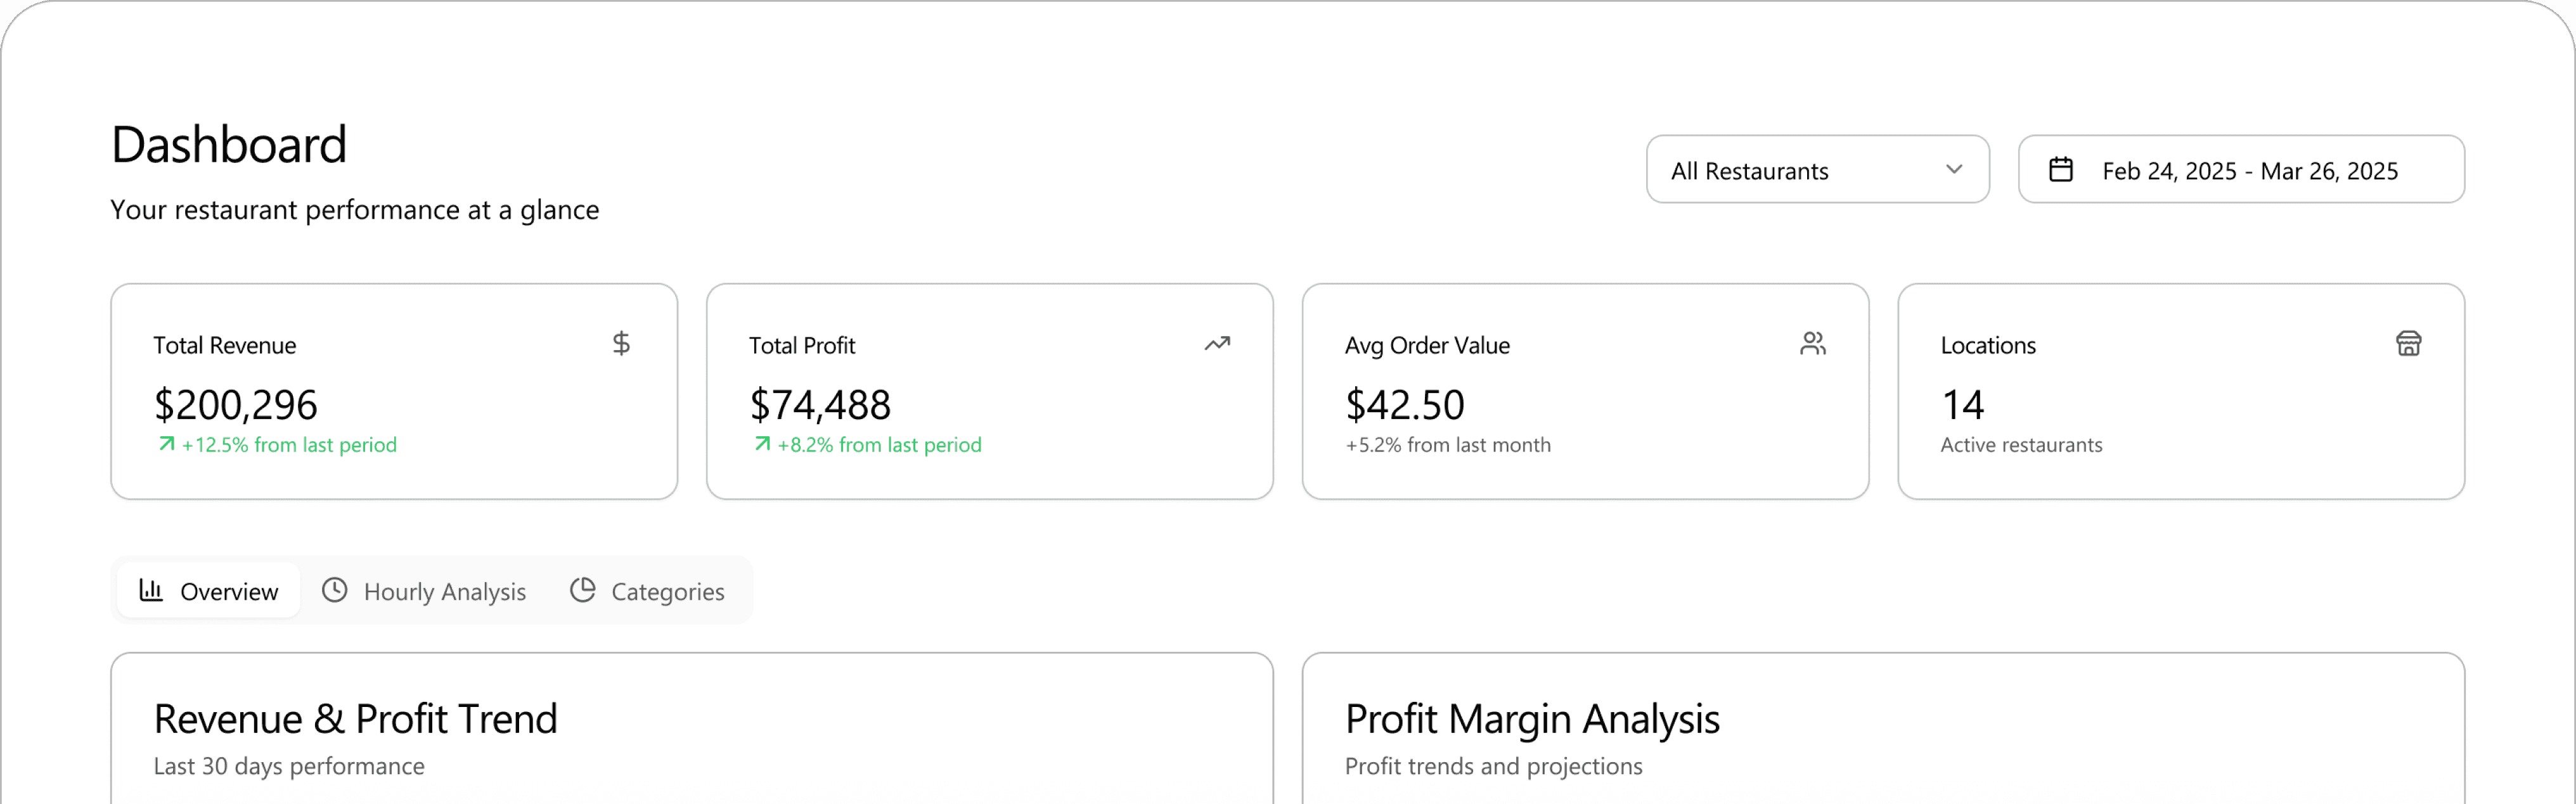Click the pie chart icon beside Categories

click(x=583, y=590)
